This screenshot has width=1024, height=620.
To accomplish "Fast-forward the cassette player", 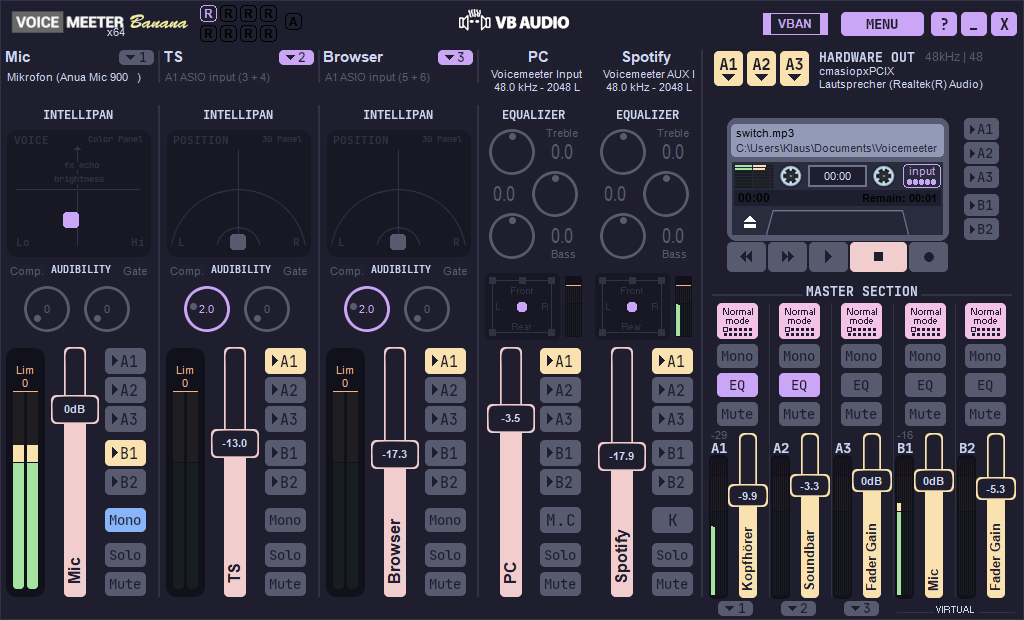I will (x=787, y=257).
